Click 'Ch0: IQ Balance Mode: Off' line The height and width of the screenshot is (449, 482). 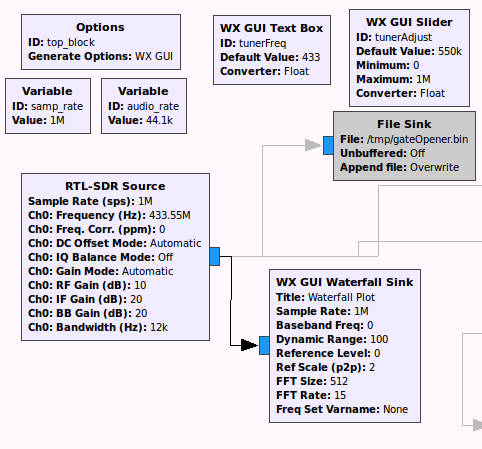tap(100, 257)
